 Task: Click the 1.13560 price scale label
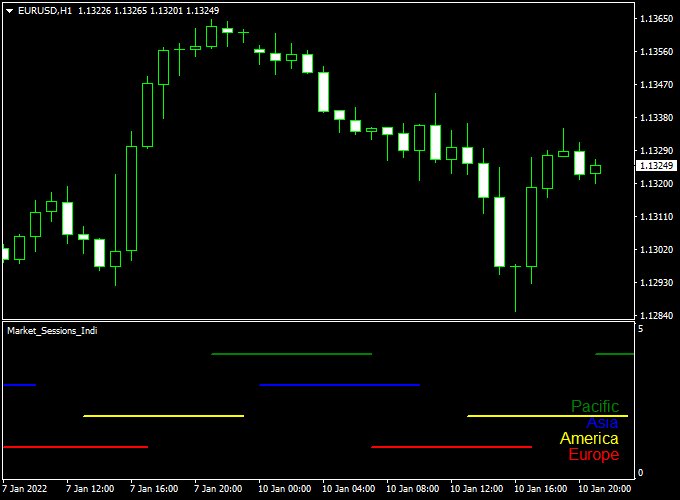[657, 52]
